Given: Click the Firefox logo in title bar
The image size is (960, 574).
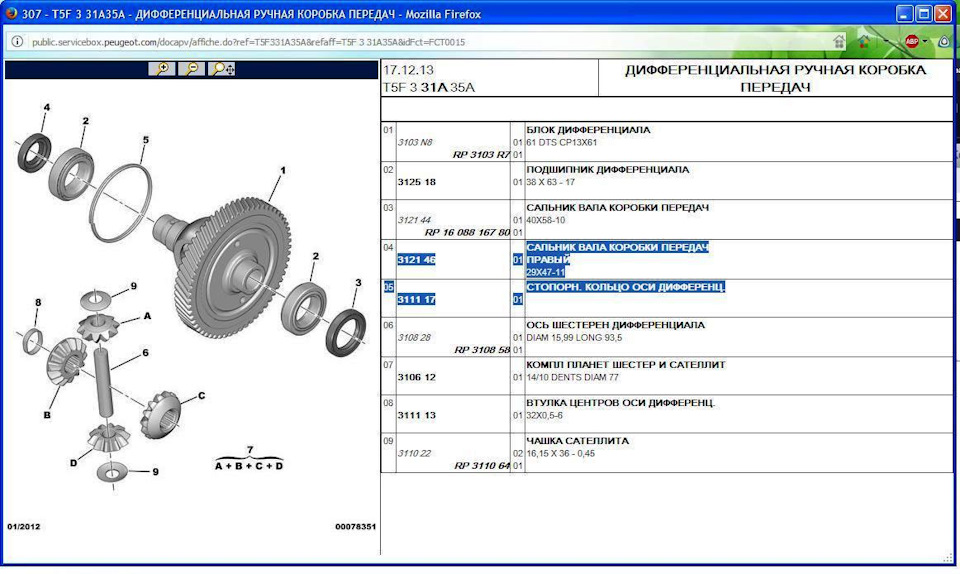Looking at the screenshot, I should (x=11, y=13).
